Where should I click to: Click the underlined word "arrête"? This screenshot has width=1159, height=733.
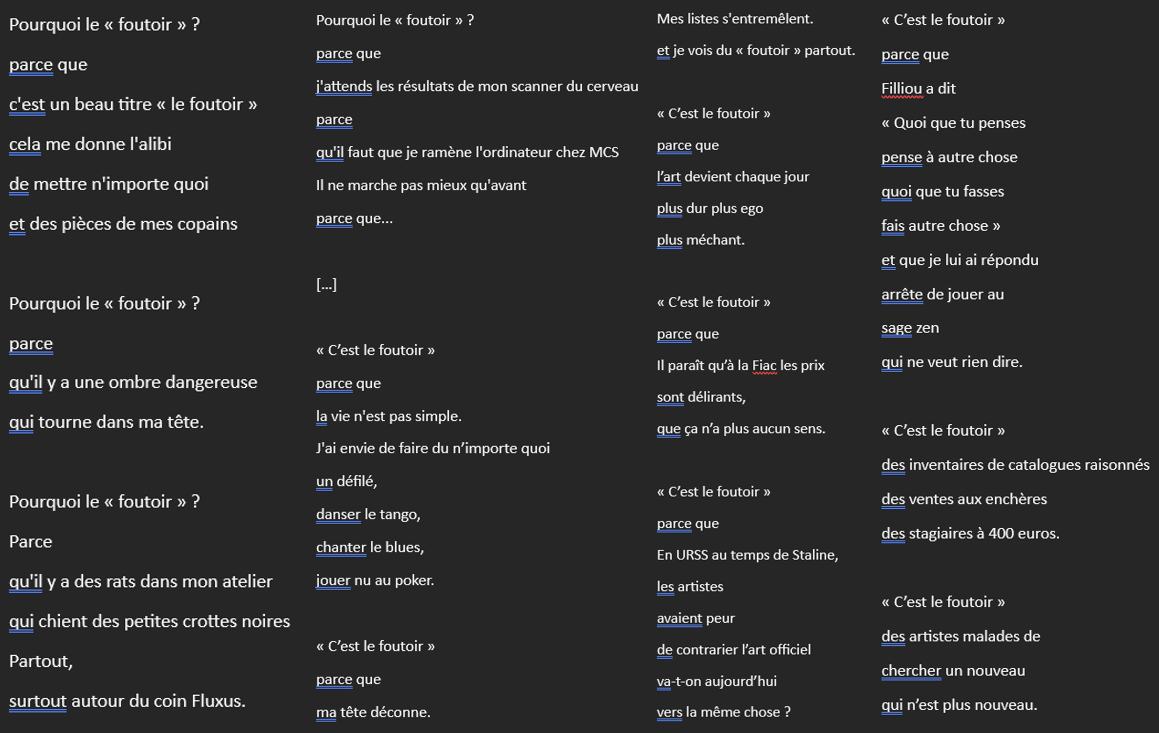902,294
